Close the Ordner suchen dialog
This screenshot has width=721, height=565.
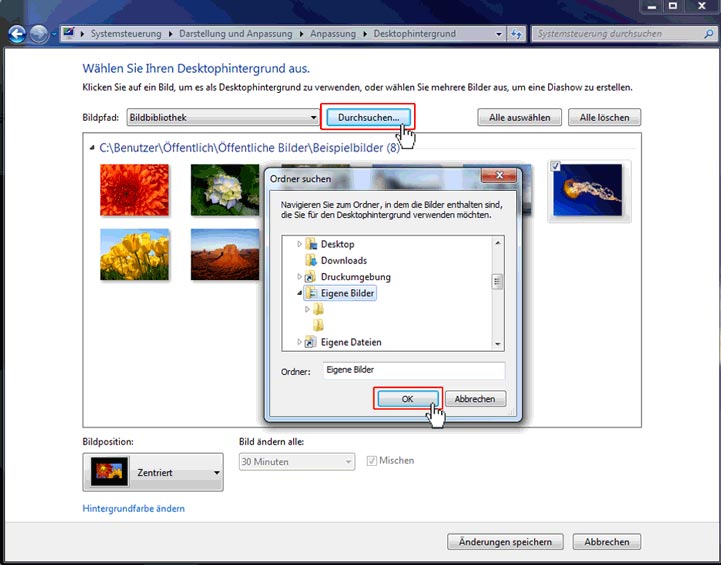tap(499, 175)
